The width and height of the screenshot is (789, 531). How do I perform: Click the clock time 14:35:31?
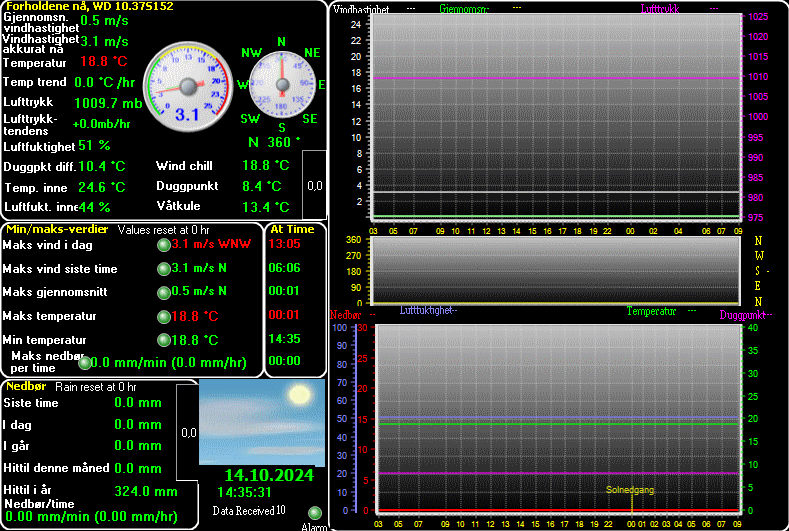[x=245, y=492]
